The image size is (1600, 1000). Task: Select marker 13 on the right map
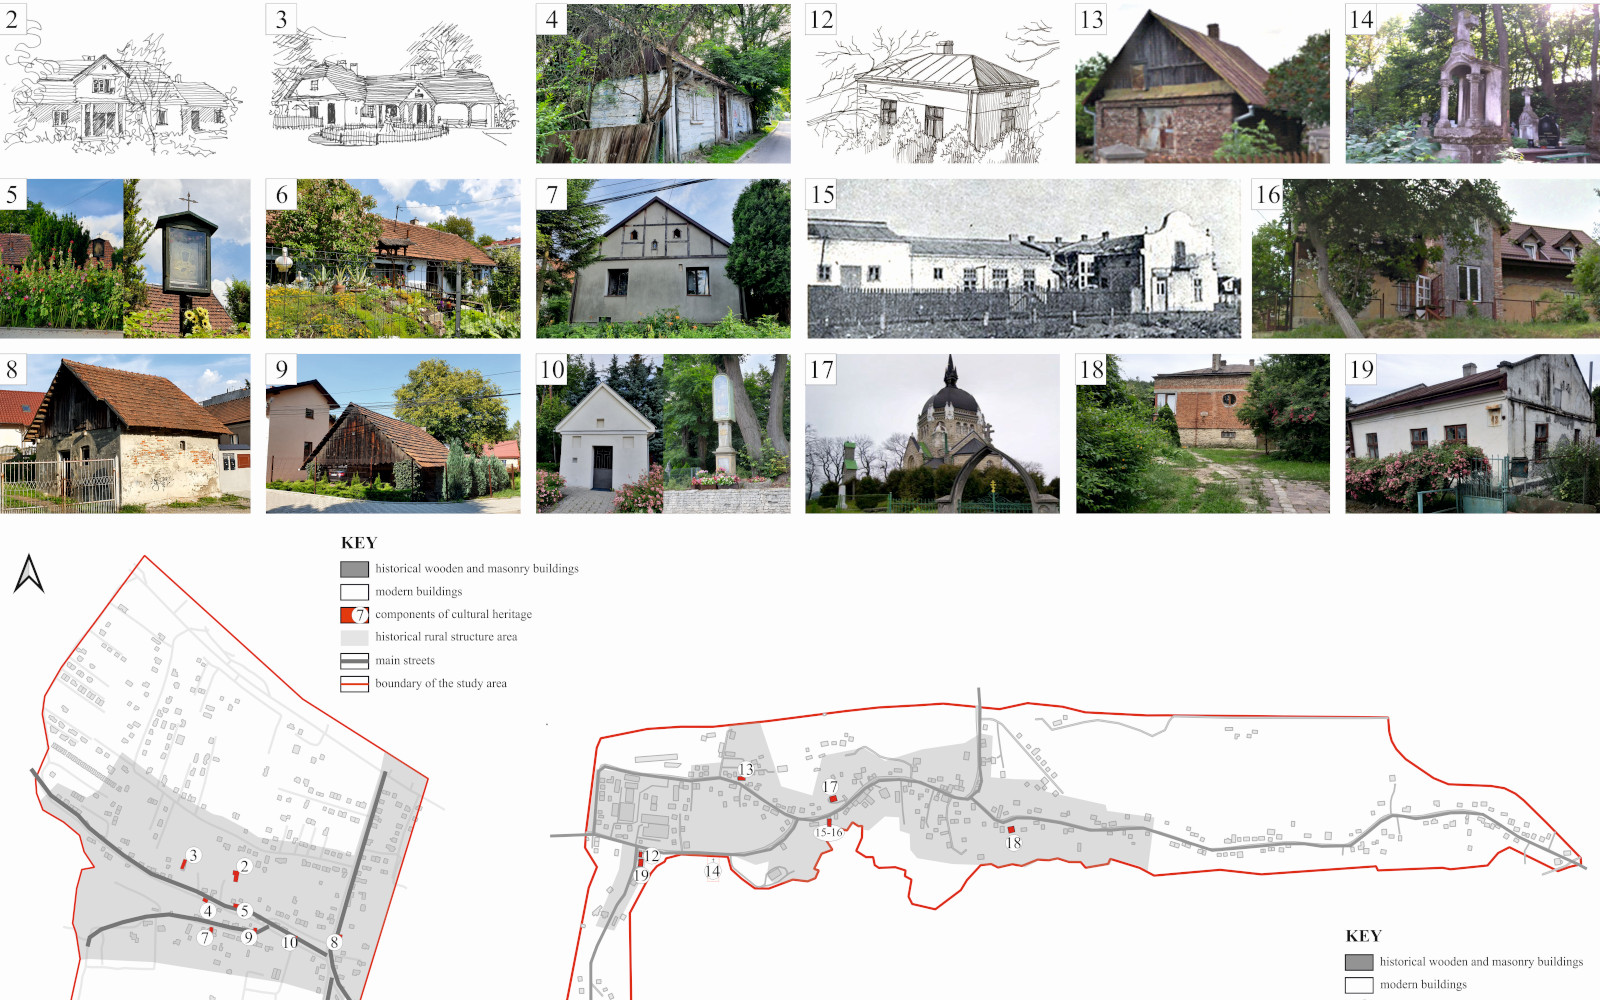(x=745, y=769)
